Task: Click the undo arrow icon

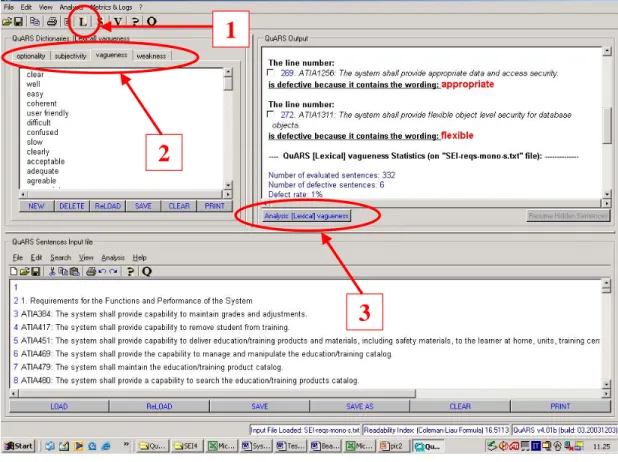Action: (102, 271)
